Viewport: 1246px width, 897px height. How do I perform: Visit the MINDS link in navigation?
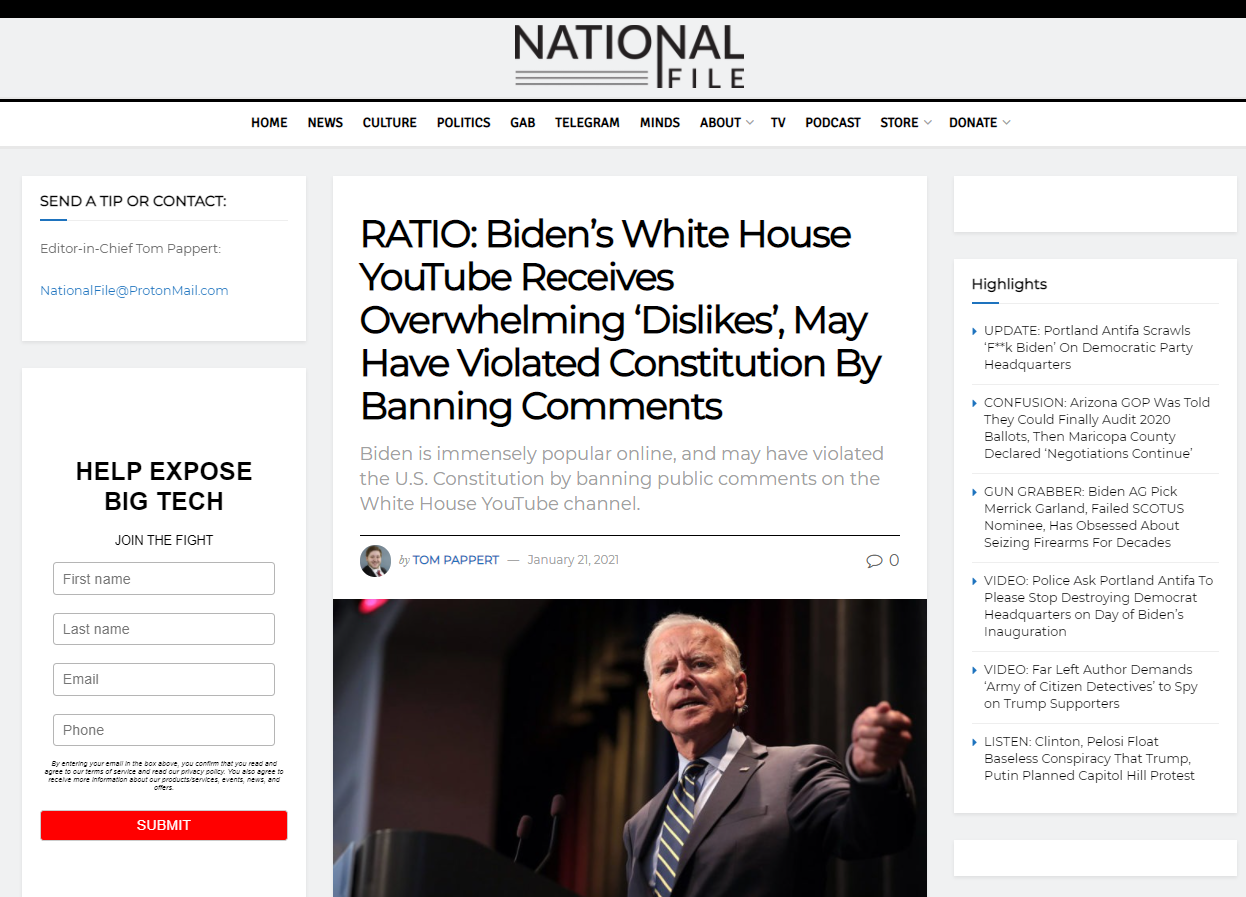[x=660, y=123]
